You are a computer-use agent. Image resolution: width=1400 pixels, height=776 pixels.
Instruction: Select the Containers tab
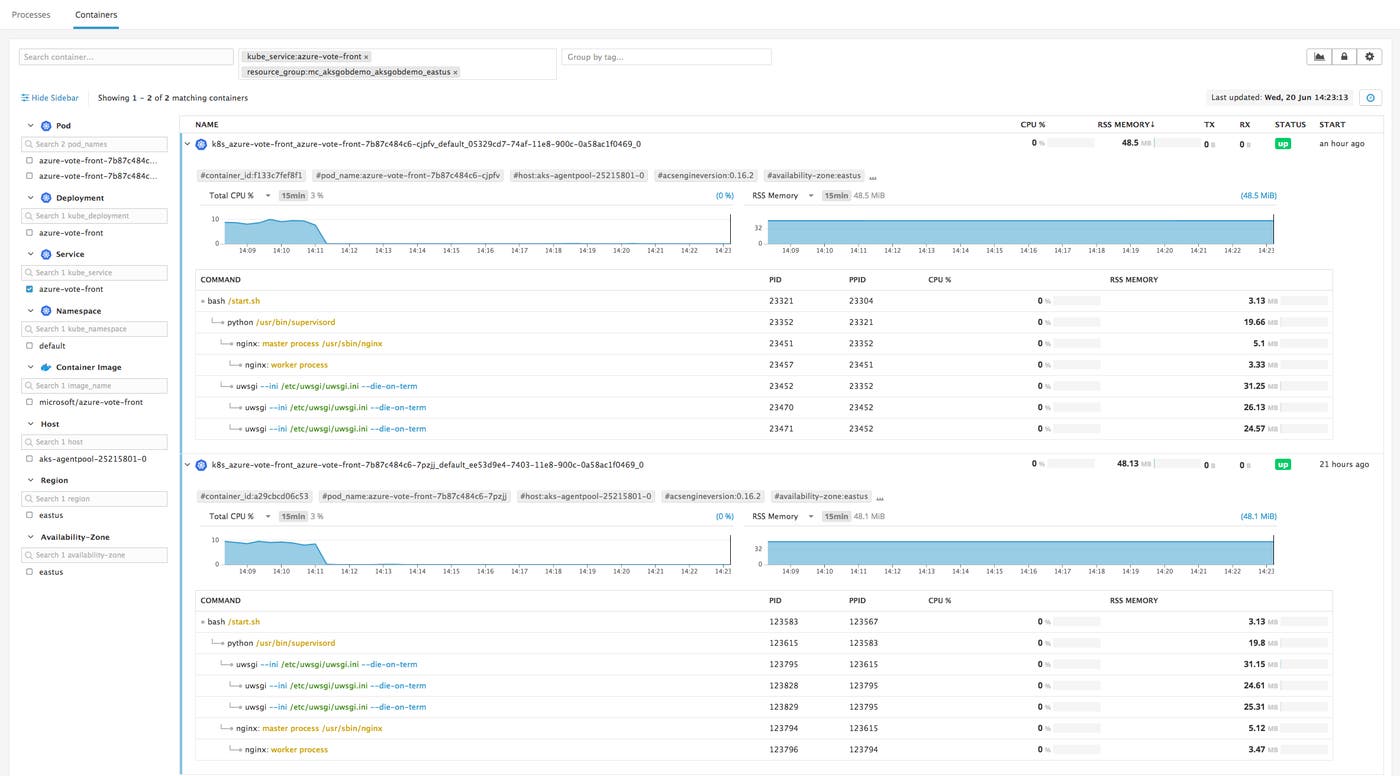coord(96,15)
